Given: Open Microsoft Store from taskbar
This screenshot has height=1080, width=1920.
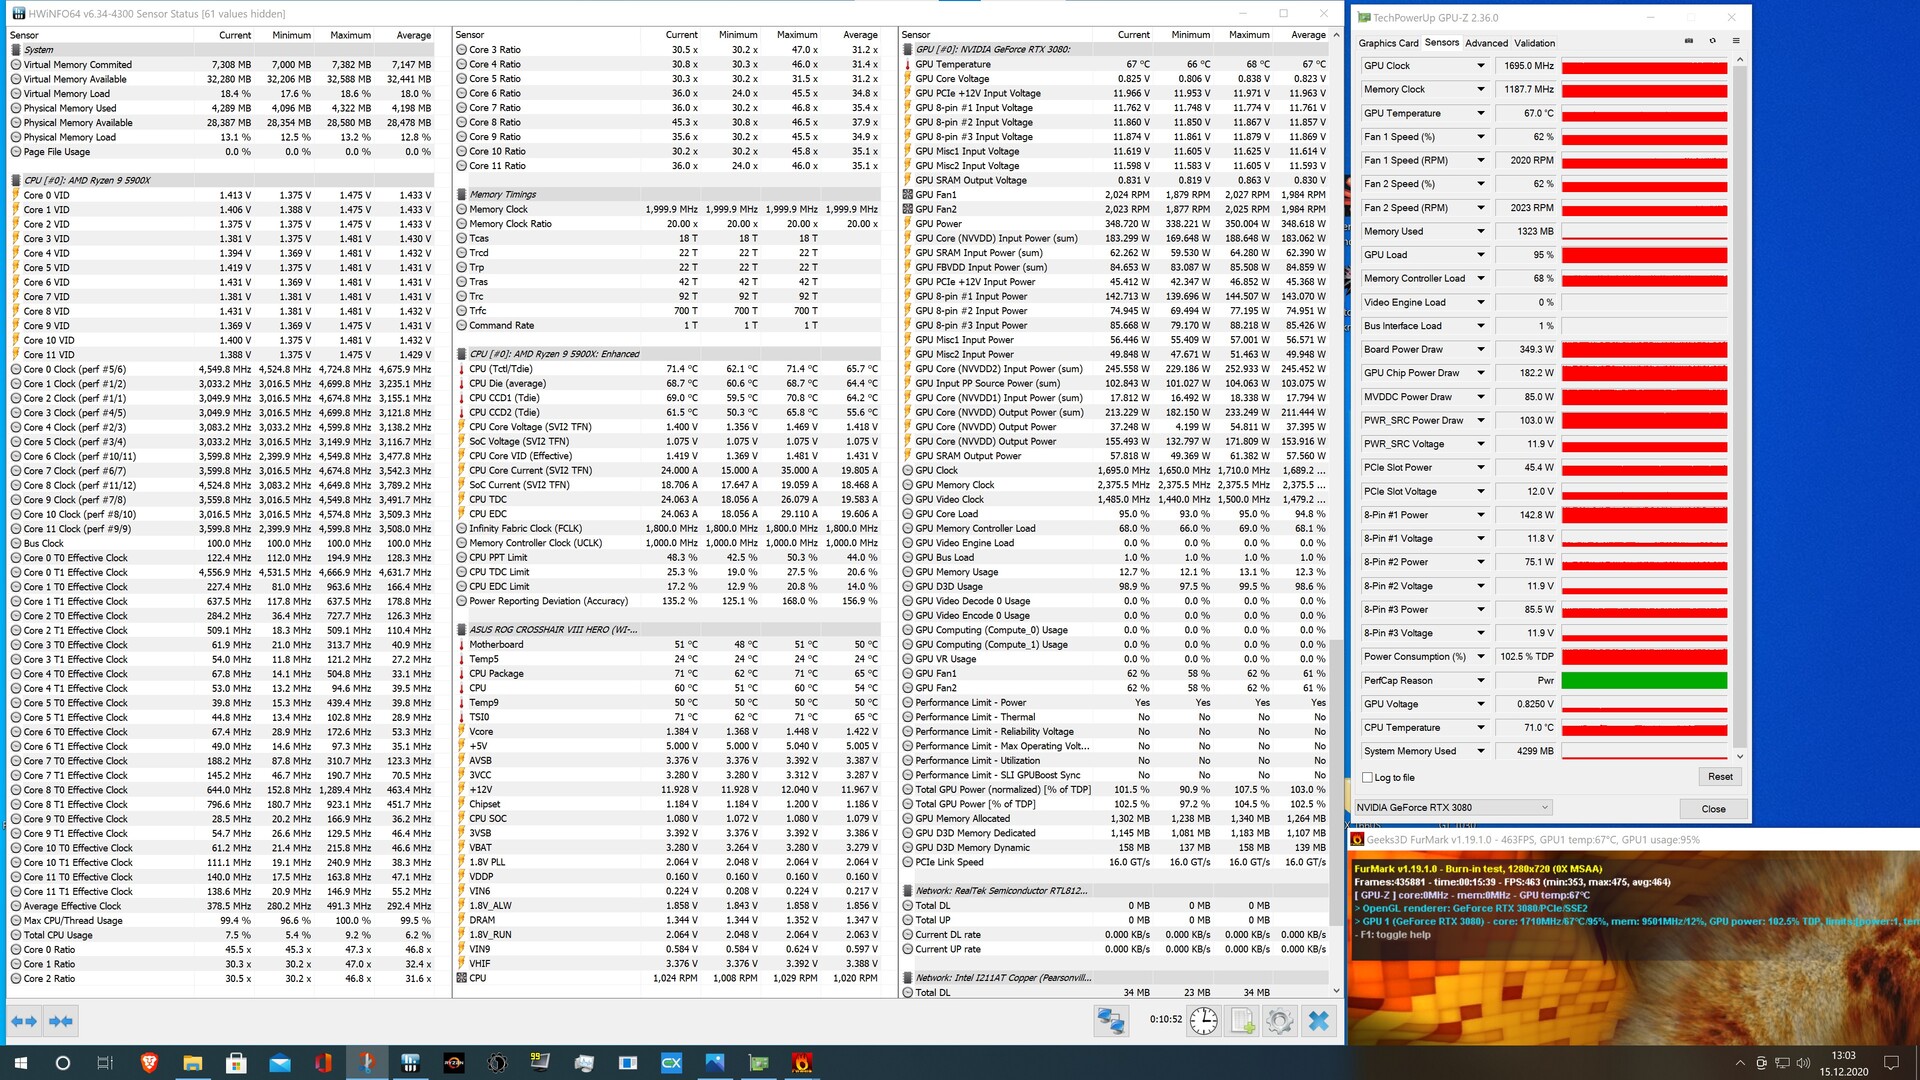Looking at the screenshot, I should point(236,1063).
